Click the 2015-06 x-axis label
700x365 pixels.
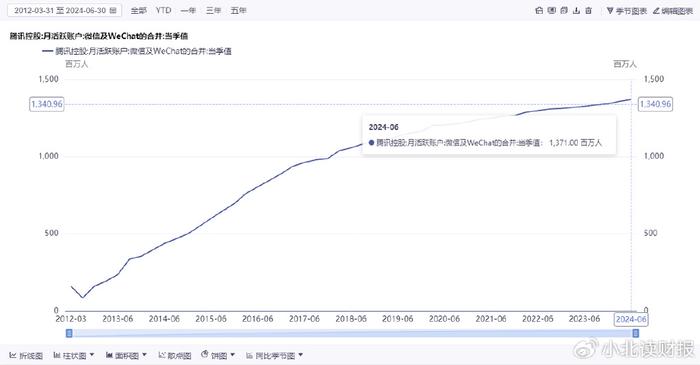211,319
